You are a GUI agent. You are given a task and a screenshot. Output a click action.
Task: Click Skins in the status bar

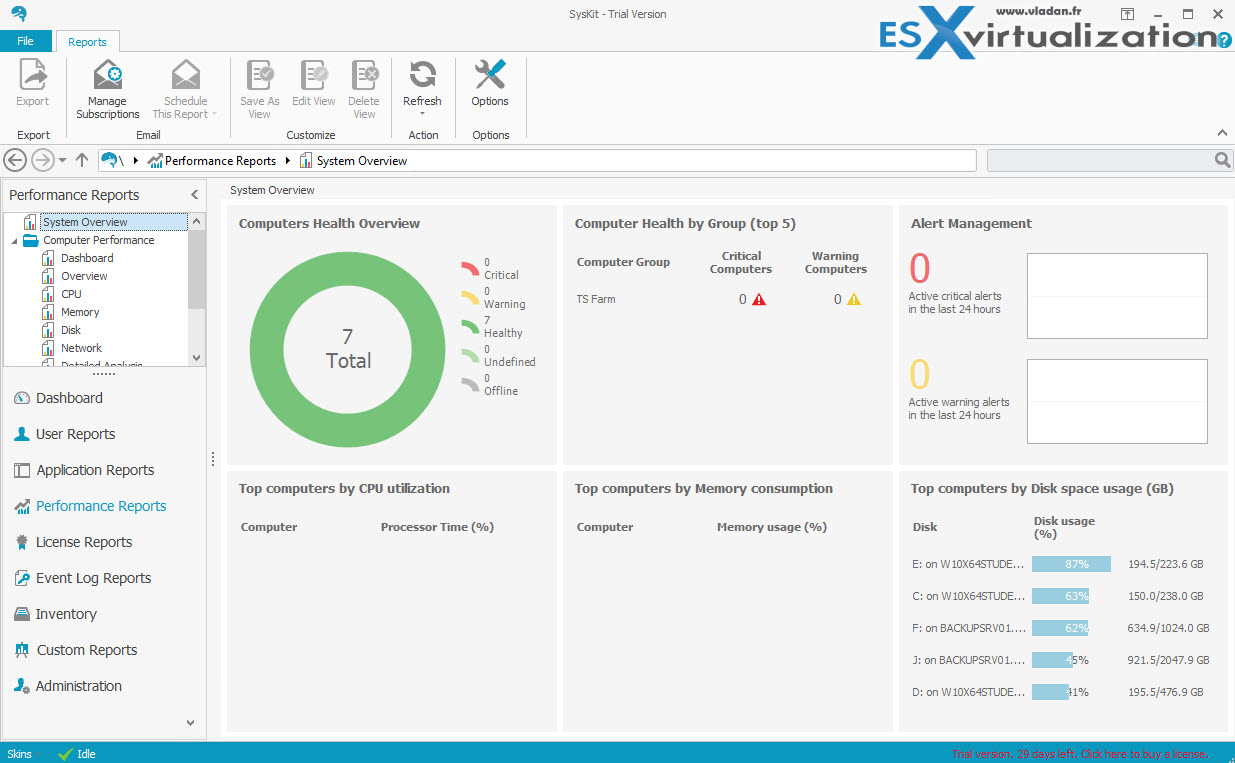pyautogui.click(x=20, y=753)
